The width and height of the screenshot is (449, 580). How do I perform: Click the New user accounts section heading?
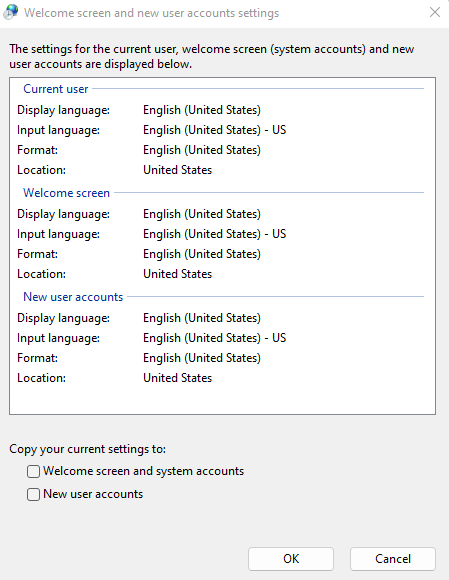coord(73,297)
